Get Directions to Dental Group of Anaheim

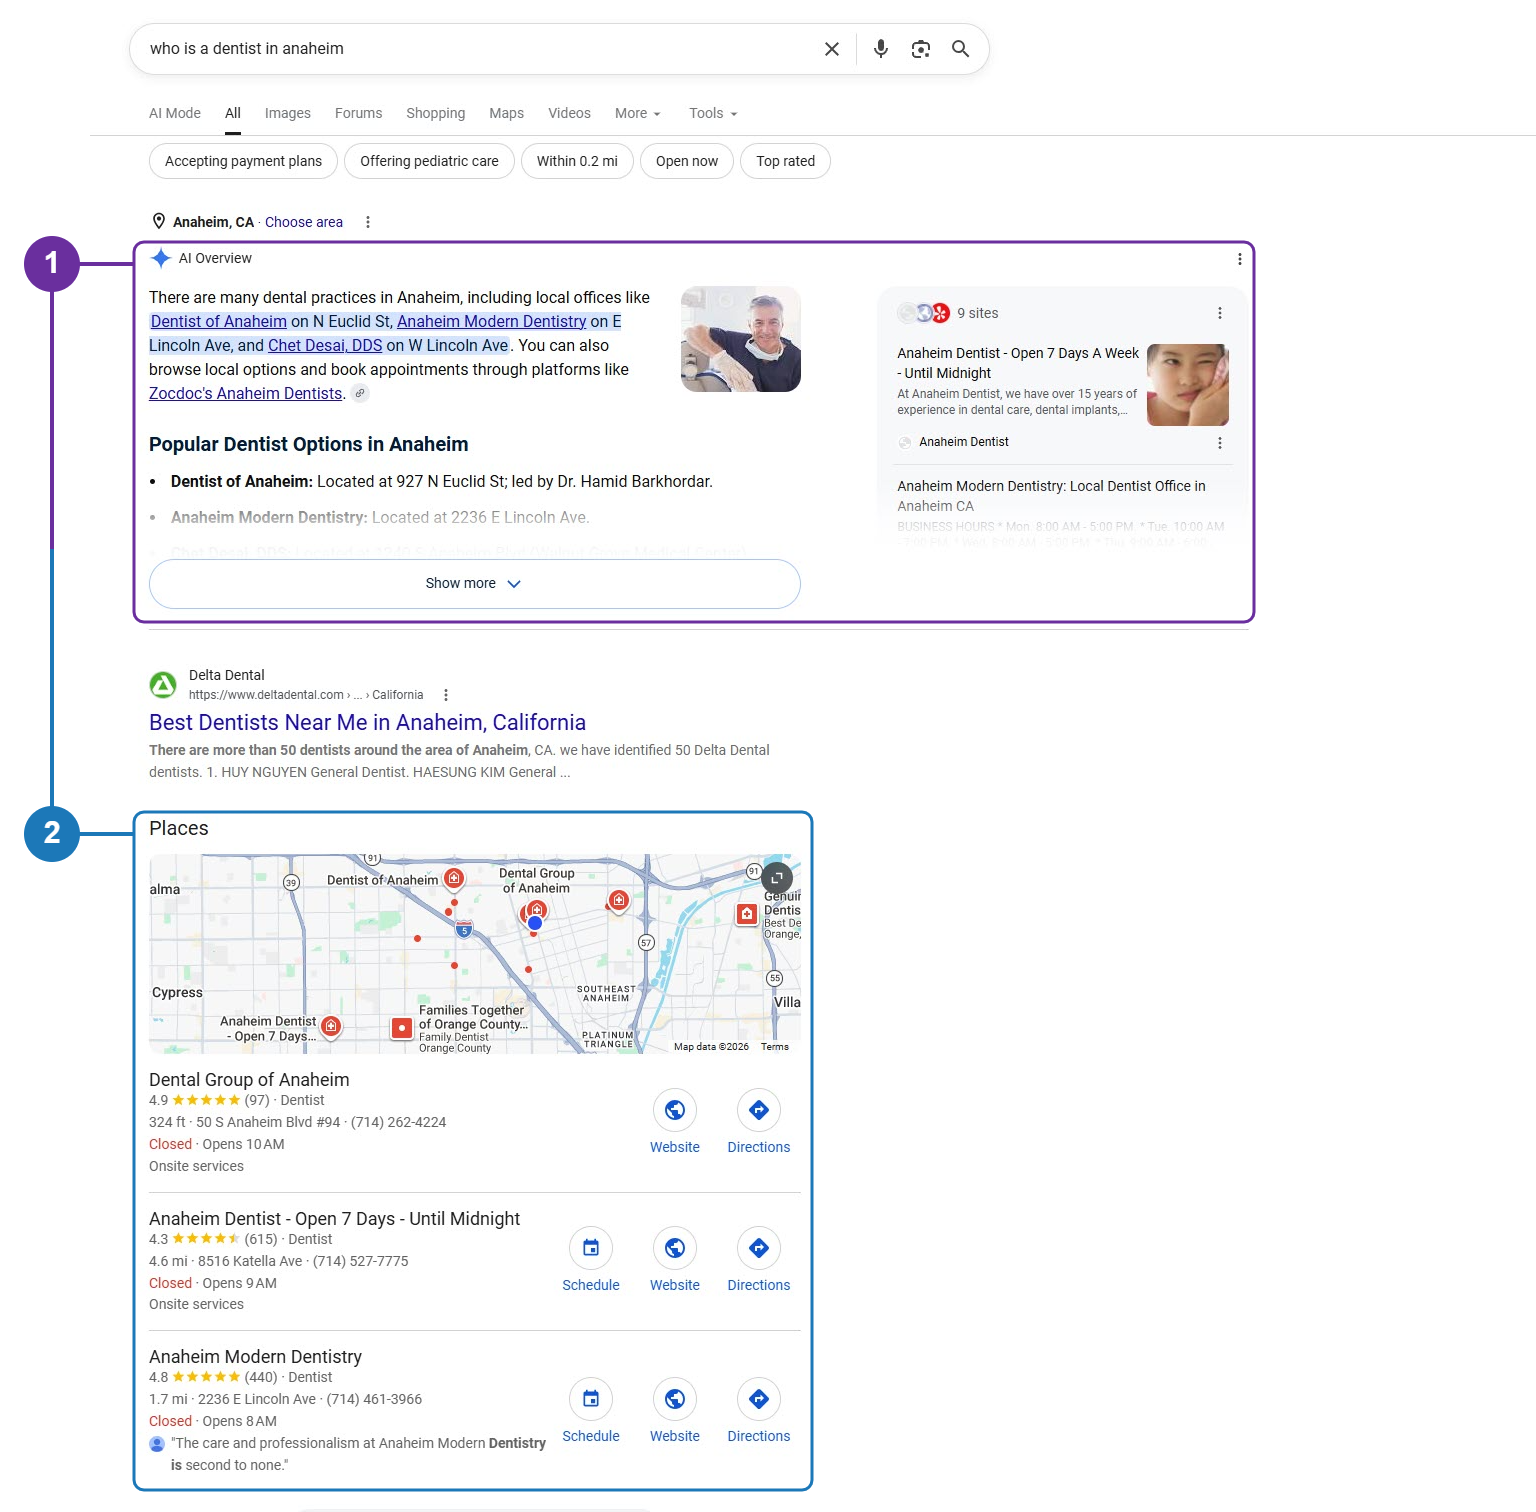[x=759, y=1110]
